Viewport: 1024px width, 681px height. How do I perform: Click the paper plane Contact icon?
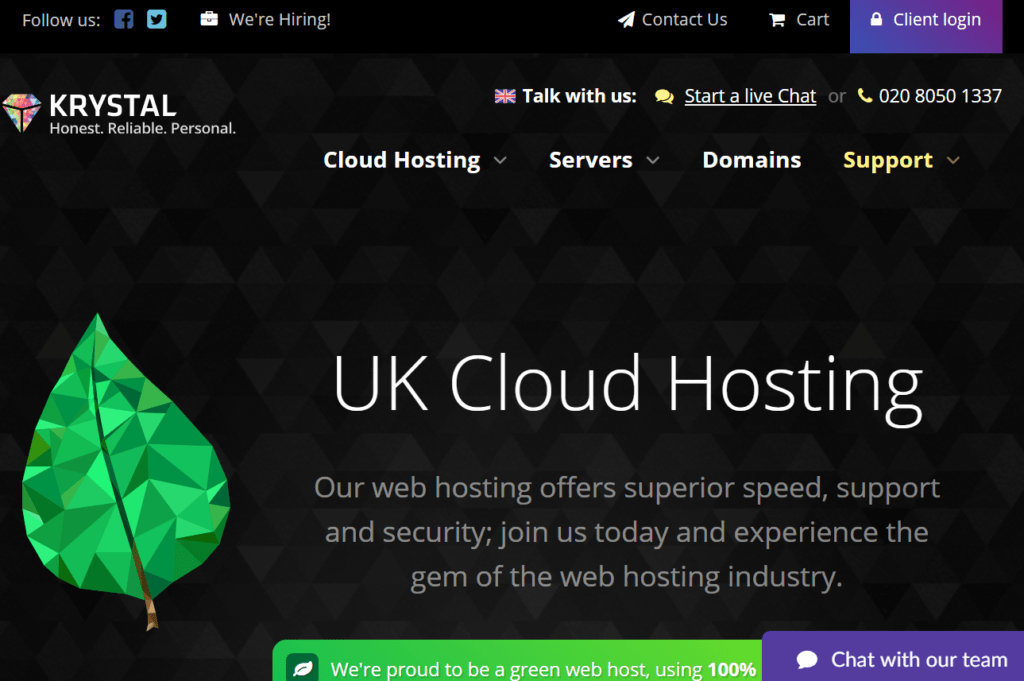coord(626,20)
